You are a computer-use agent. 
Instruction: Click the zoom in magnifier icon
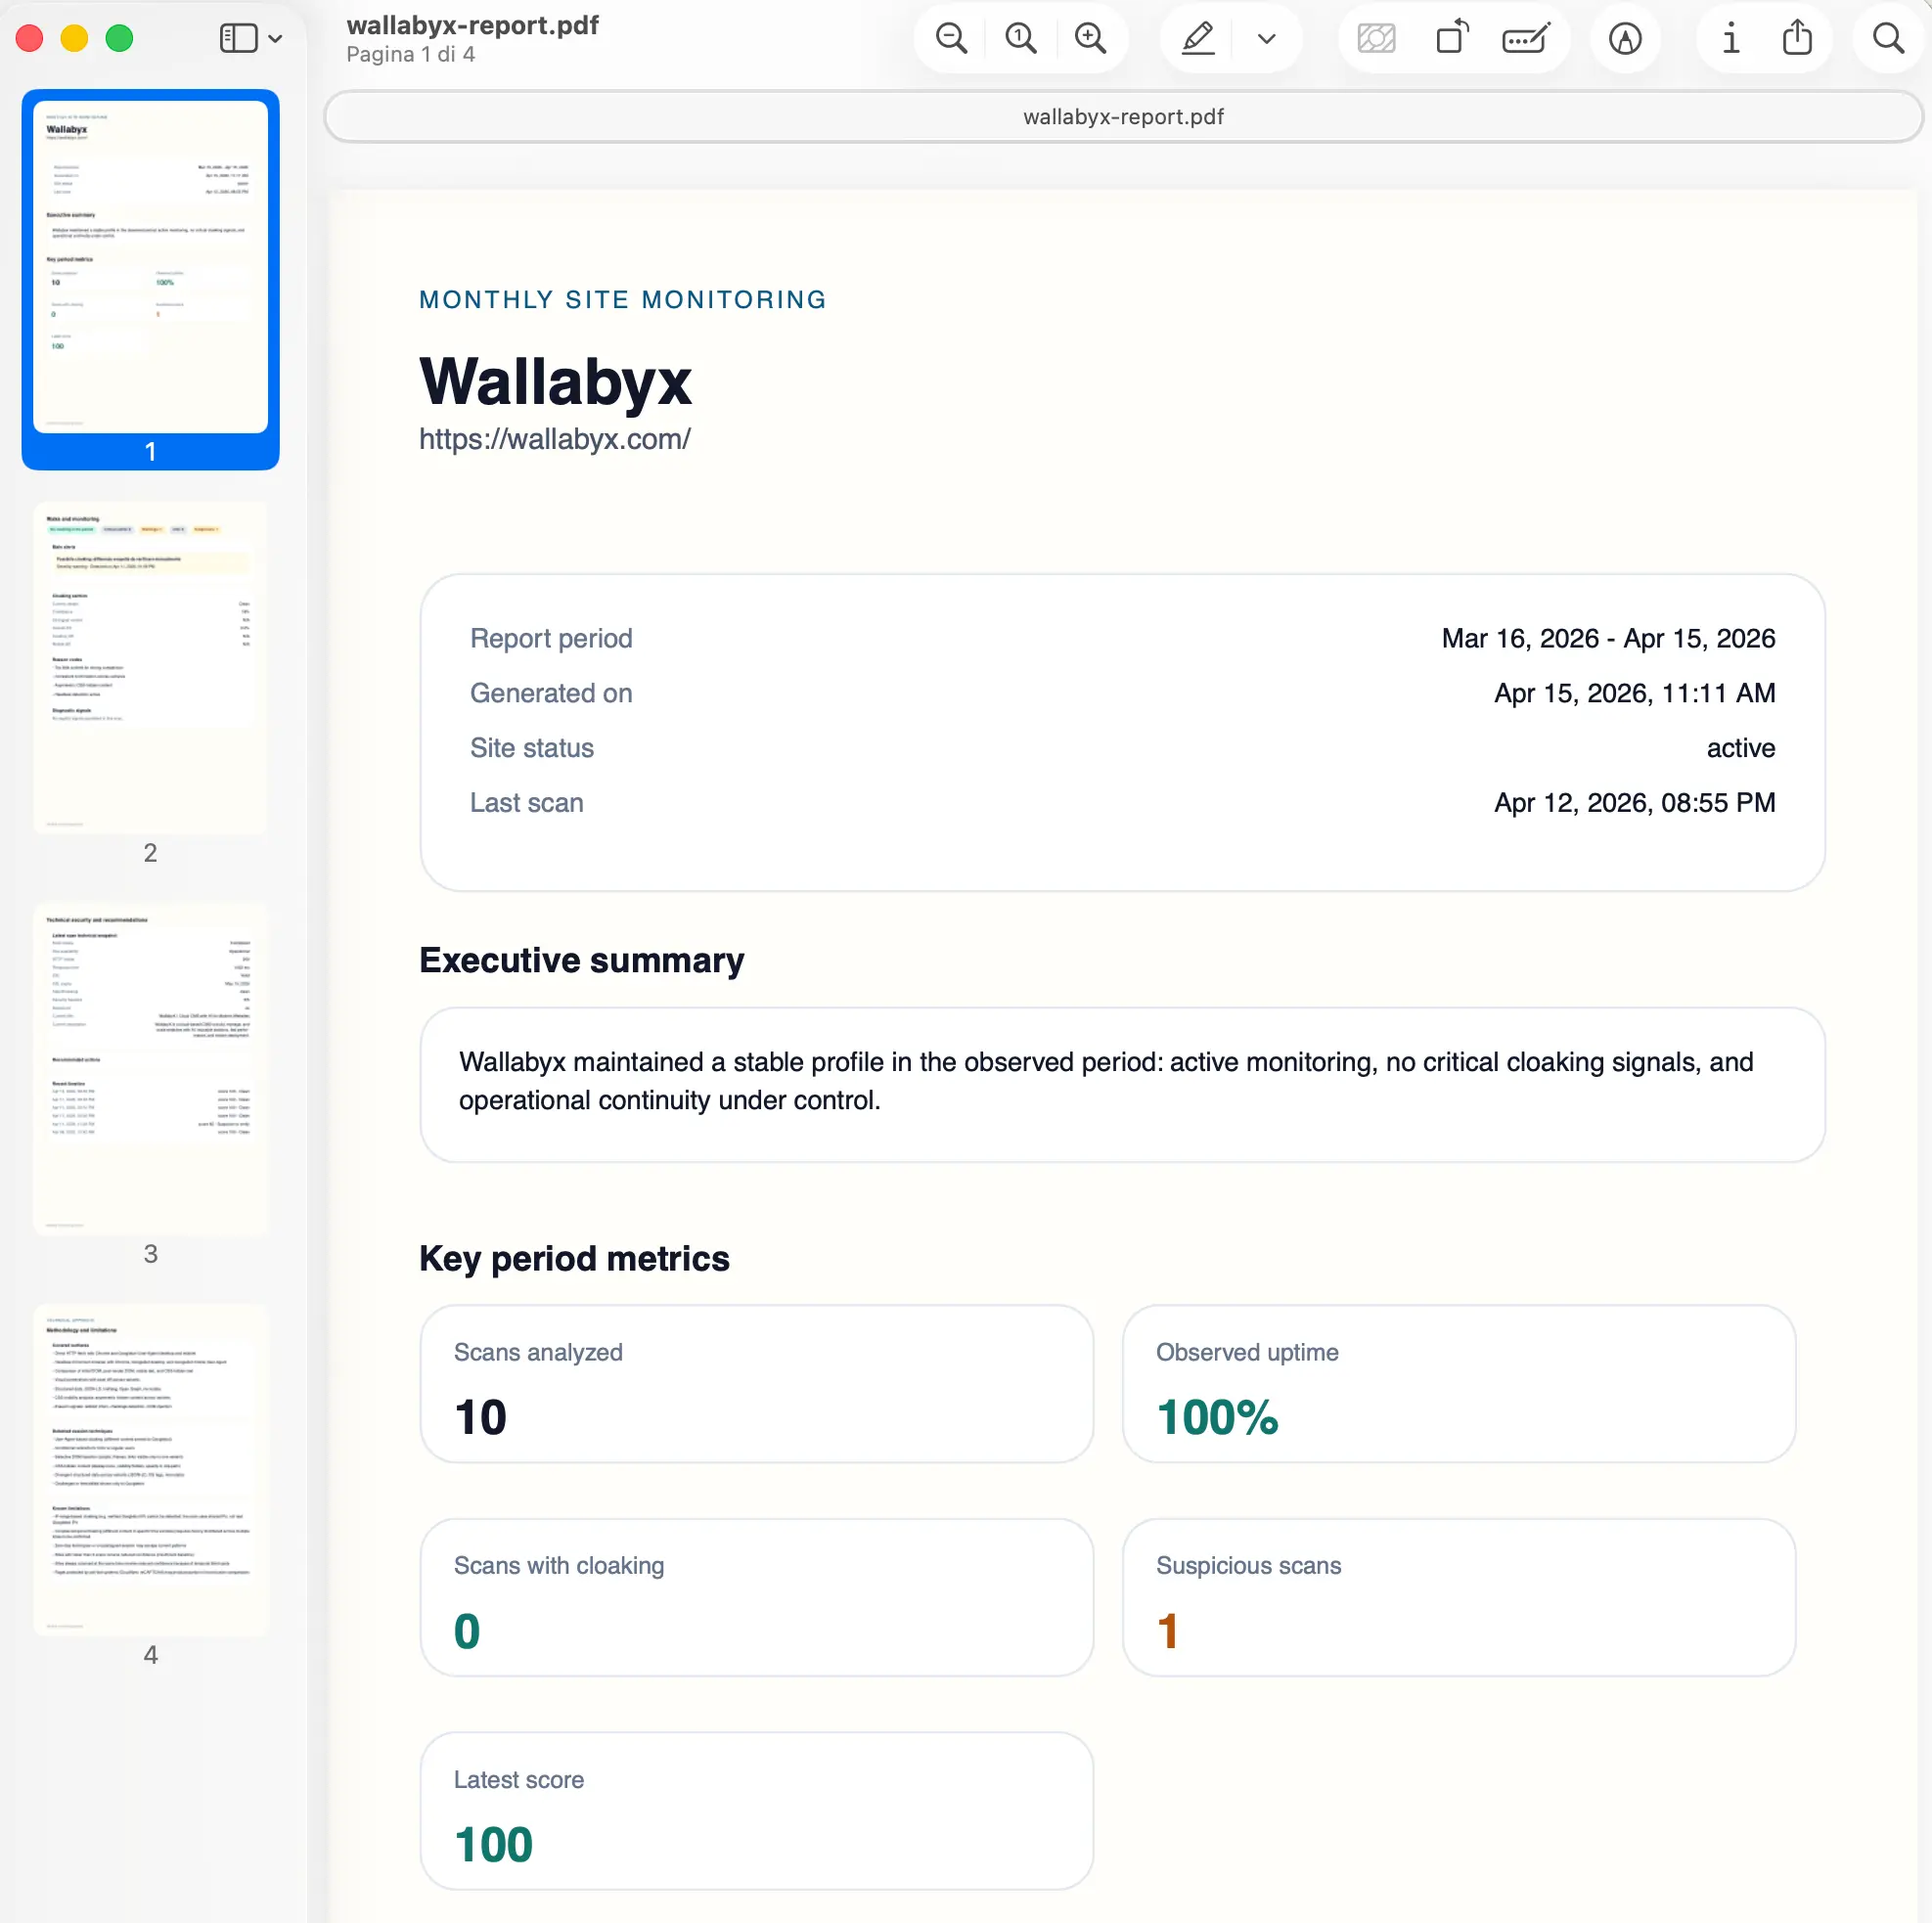[x=1090, y=38]
